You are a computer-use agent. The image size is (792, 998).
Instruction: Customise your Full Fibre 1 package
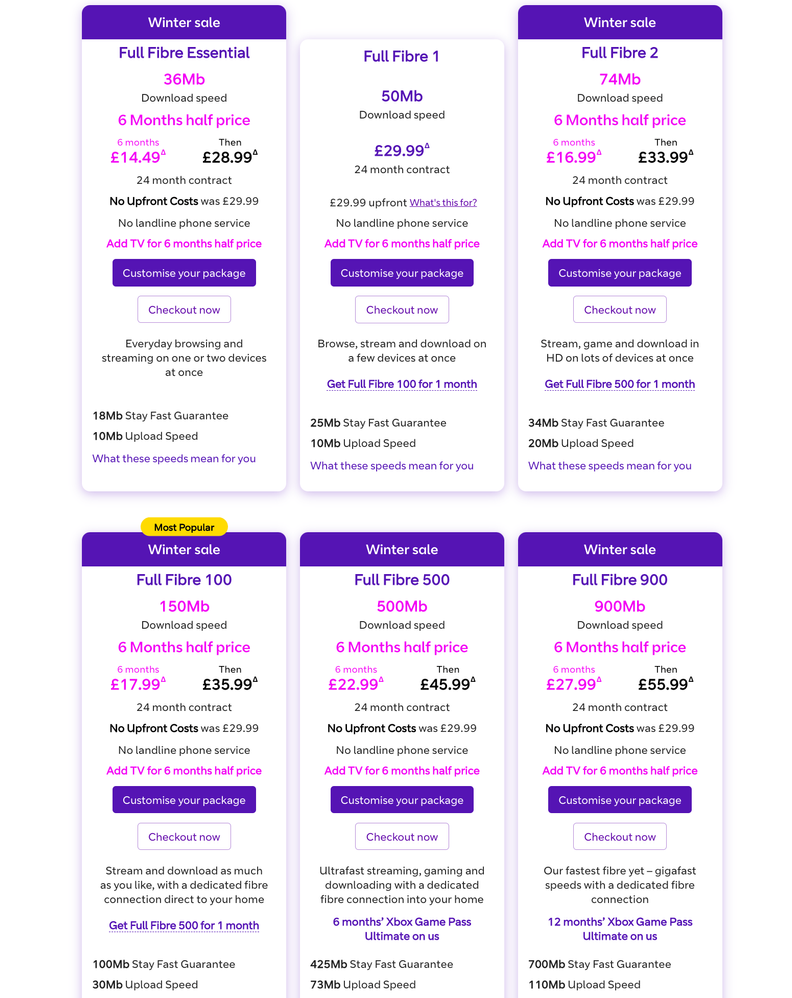click(402, 273)
